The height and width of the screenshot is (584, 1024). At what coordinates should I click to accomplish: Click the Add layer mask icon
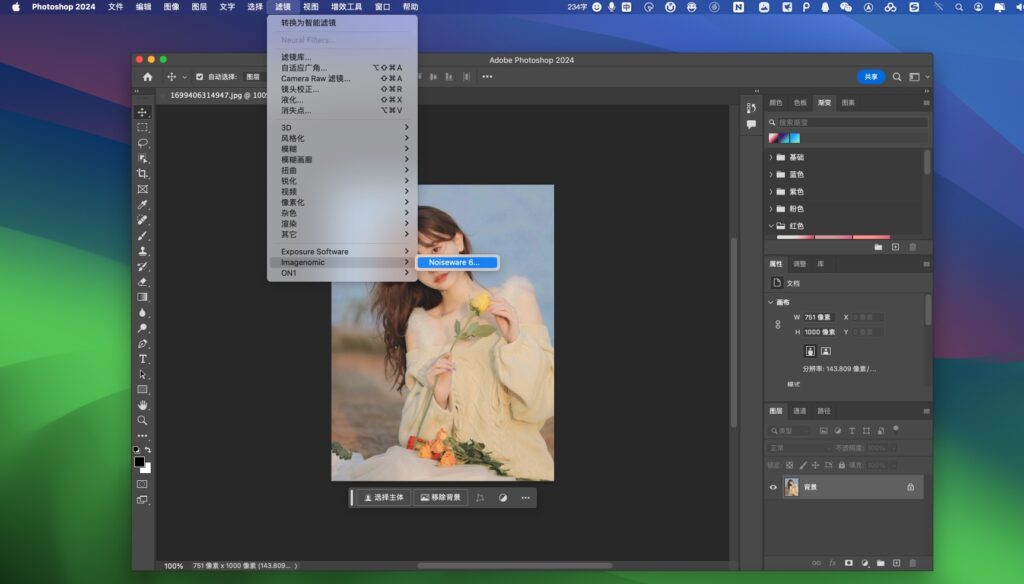(x=848, y=562)
